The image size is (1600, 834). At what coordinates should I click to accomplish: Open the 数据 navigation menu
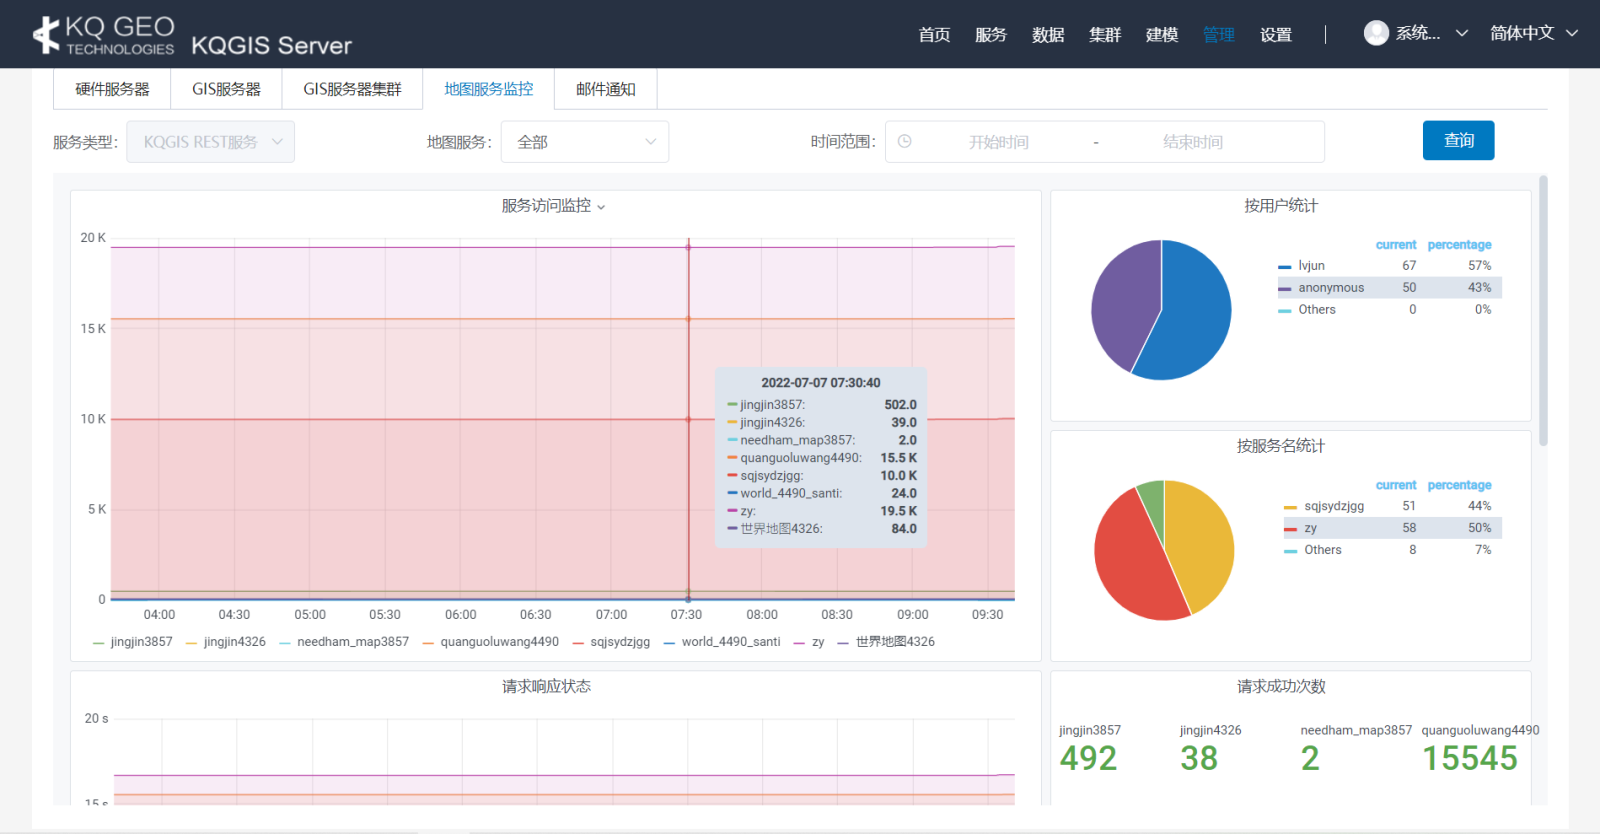(1048, 35)
